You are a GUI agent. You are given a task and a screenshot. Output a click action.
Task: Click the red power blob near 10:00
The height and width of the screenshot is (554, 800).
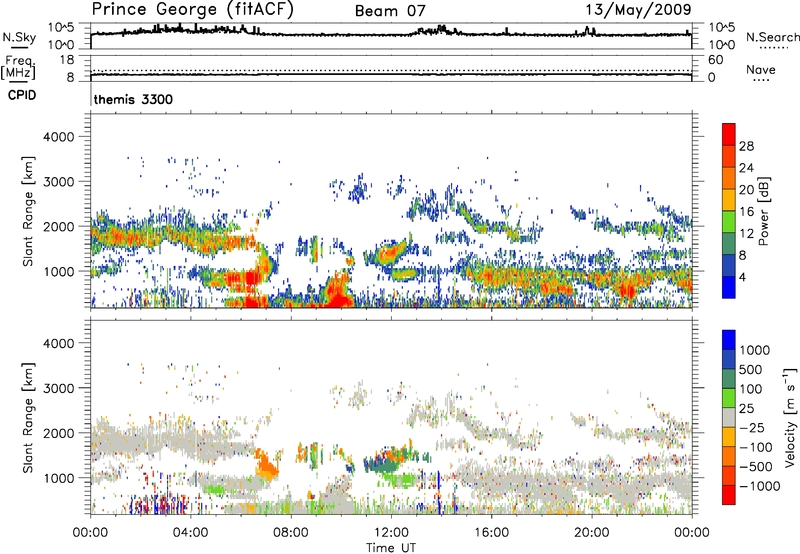[x=338, y=293]
